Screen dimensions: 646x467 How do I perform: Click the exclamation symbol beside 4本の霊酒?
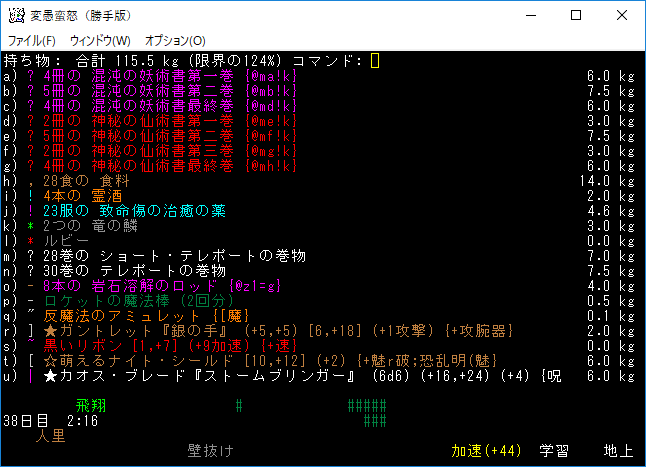pyautogui.click(x=33, y=196)
